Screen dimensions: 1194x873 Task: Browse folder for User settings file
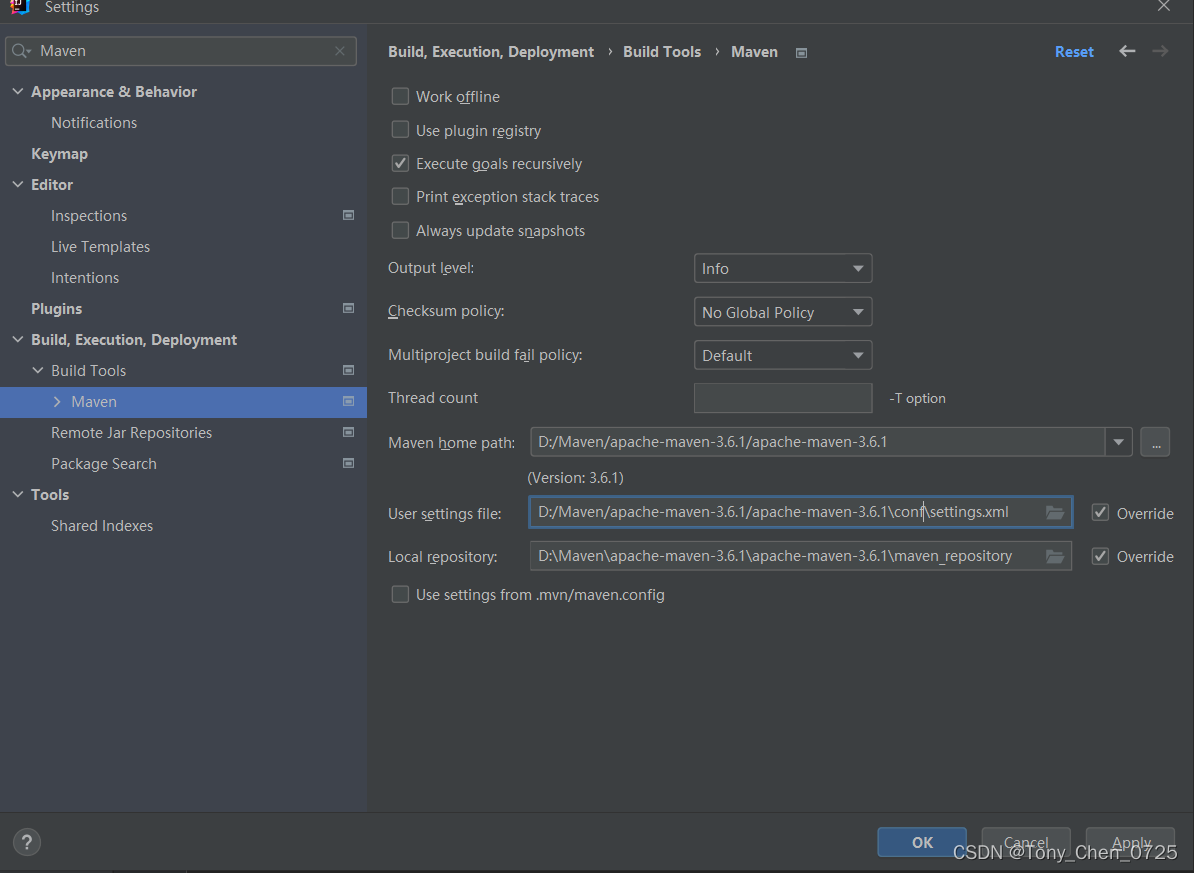(x=1055, y=513)
